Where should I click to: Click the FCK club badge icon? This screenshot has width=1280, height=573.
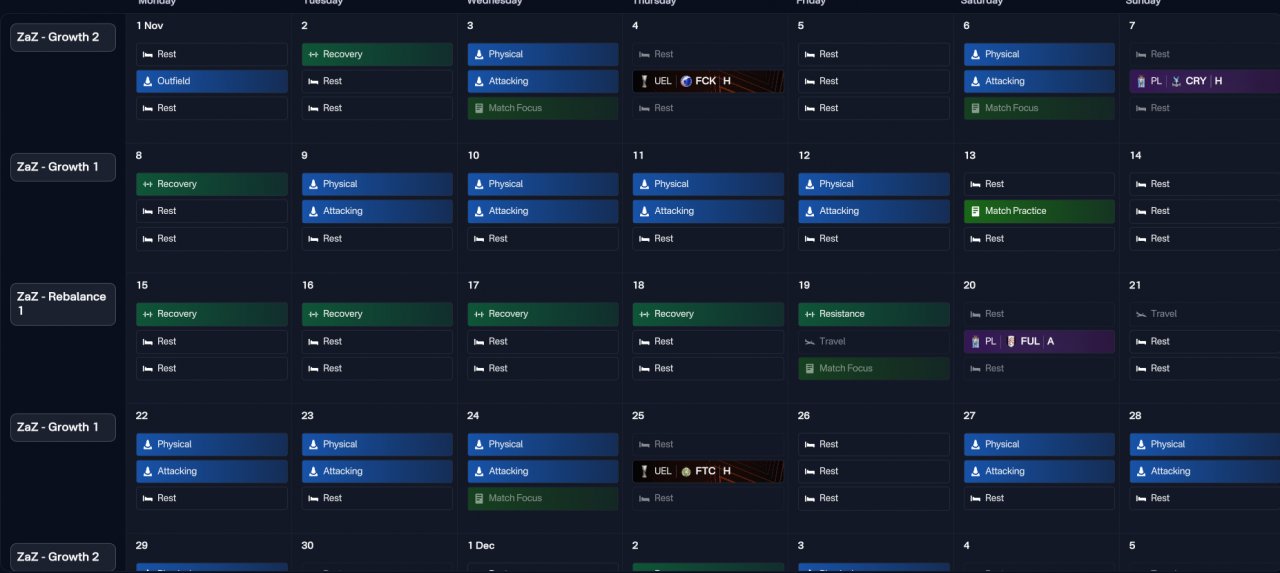(686, 81)
